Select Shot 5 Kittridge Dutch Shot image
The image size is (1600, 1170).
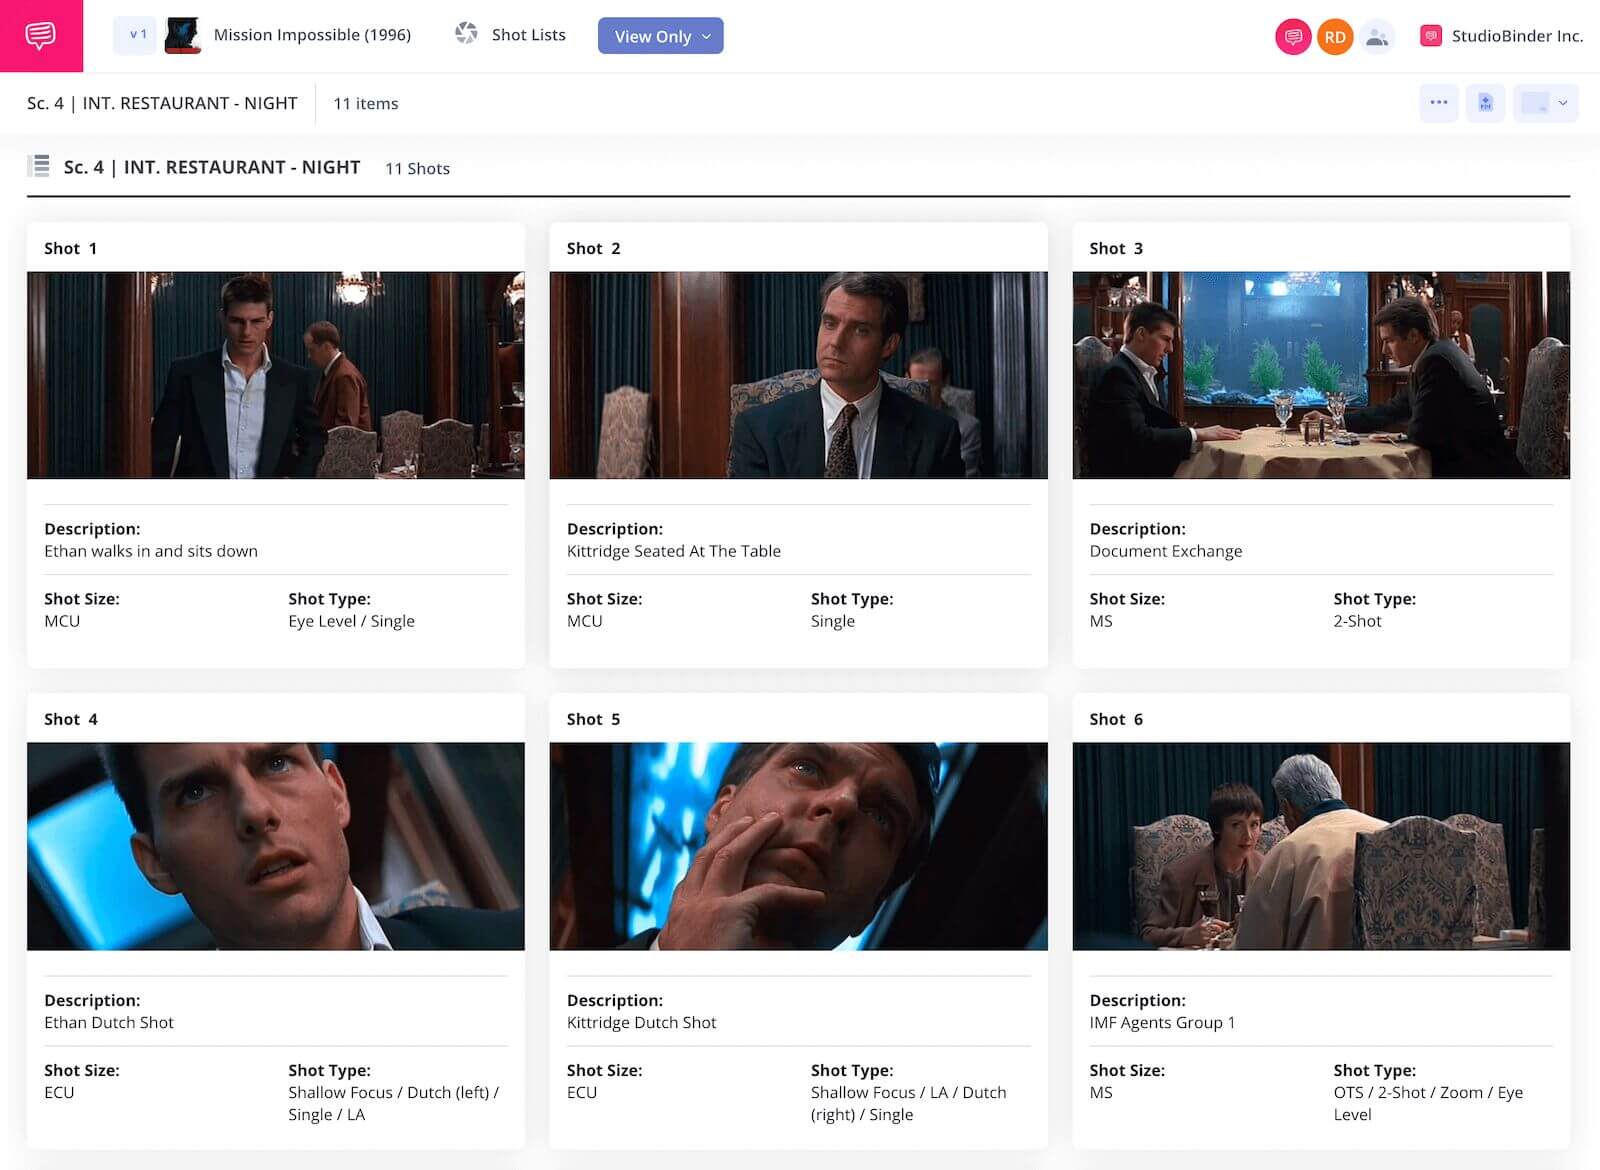pos(798,846)
